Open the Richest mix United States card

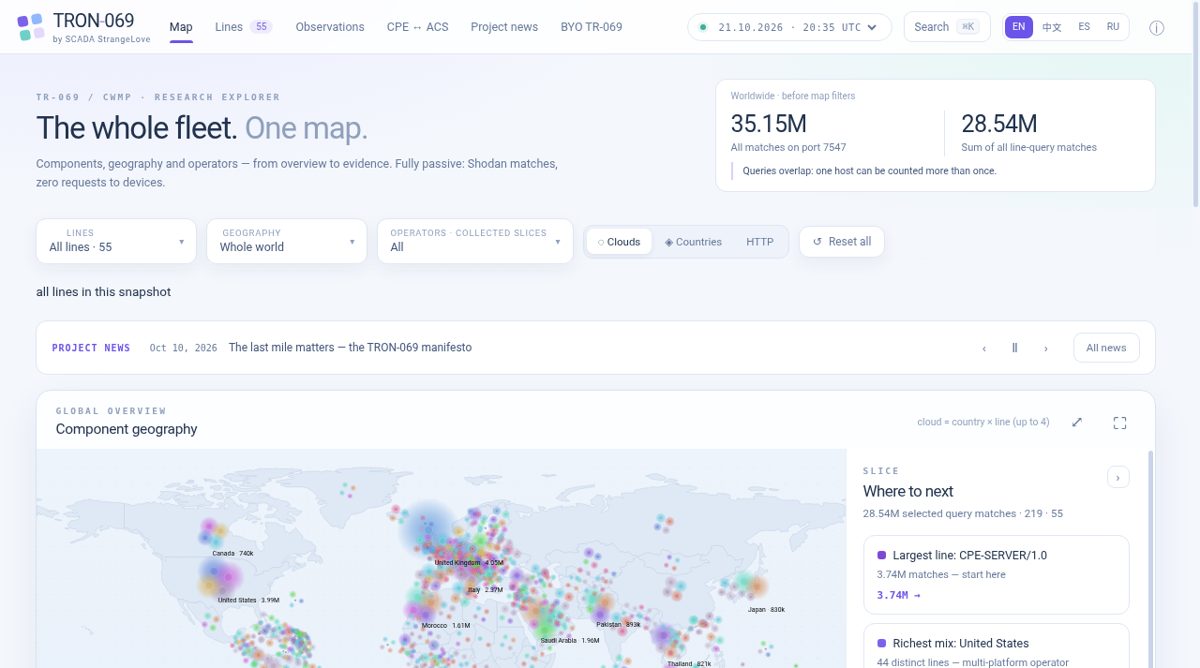pos(996,646)
